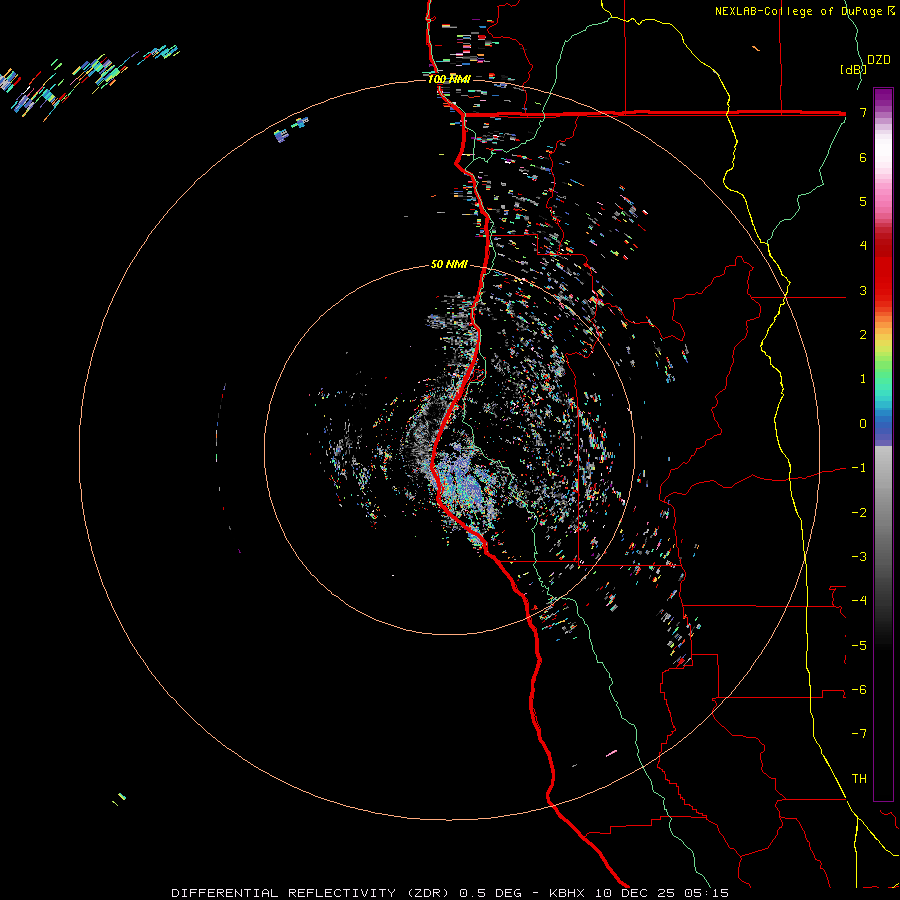Viewport: 900px width, 900px height.
Task: Click the bottom product title caption
Action: 450,893
